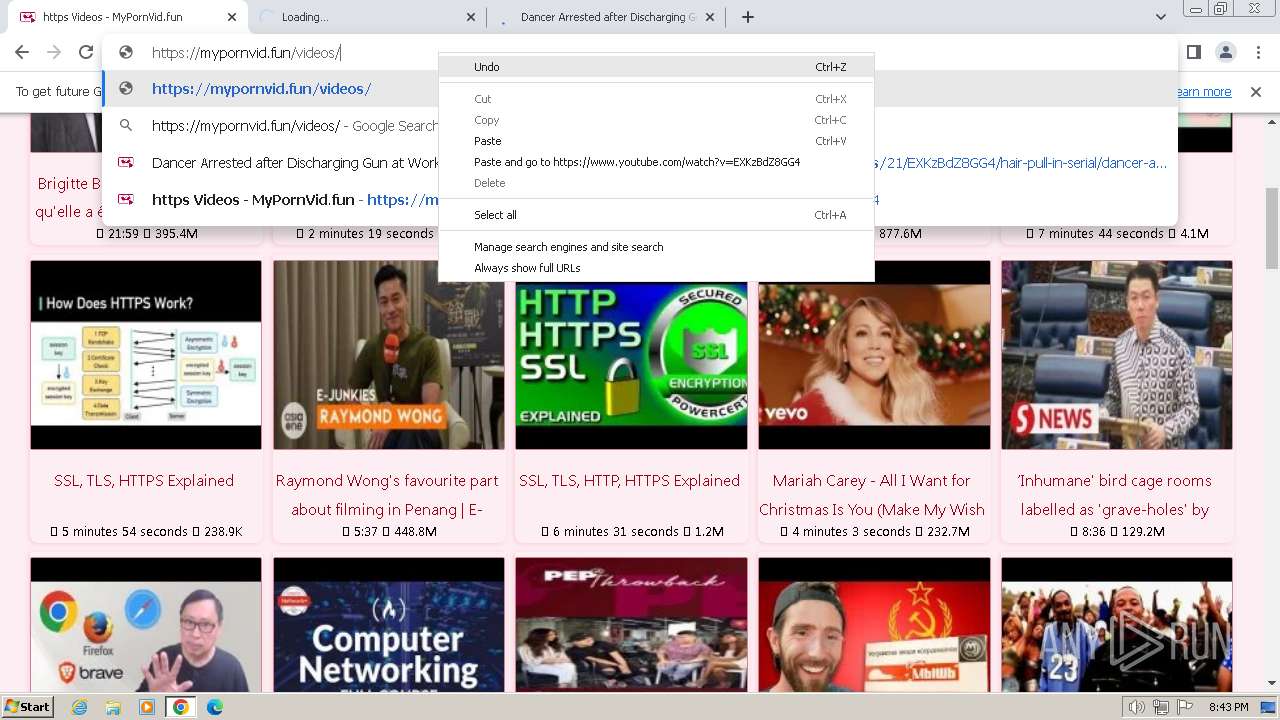Open Windows Media Player taskbar icon
The width and height of the screenshot is (1280, 720).
coord(147,707)
